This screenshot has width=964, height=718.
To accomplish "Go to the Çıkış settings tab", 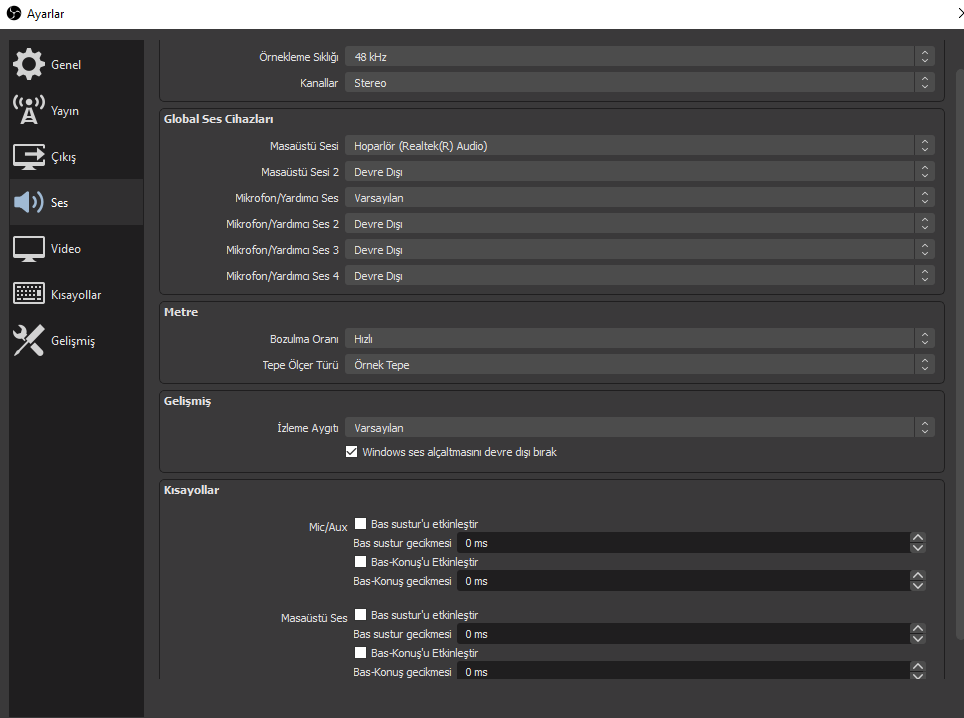I will (76, 156).
